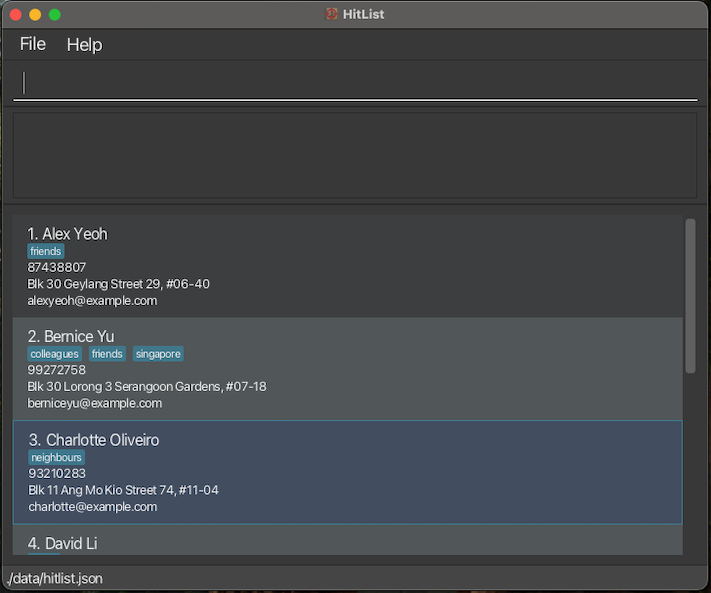Maximize window using the green button

pyautogui.click(x=55, y=14)
